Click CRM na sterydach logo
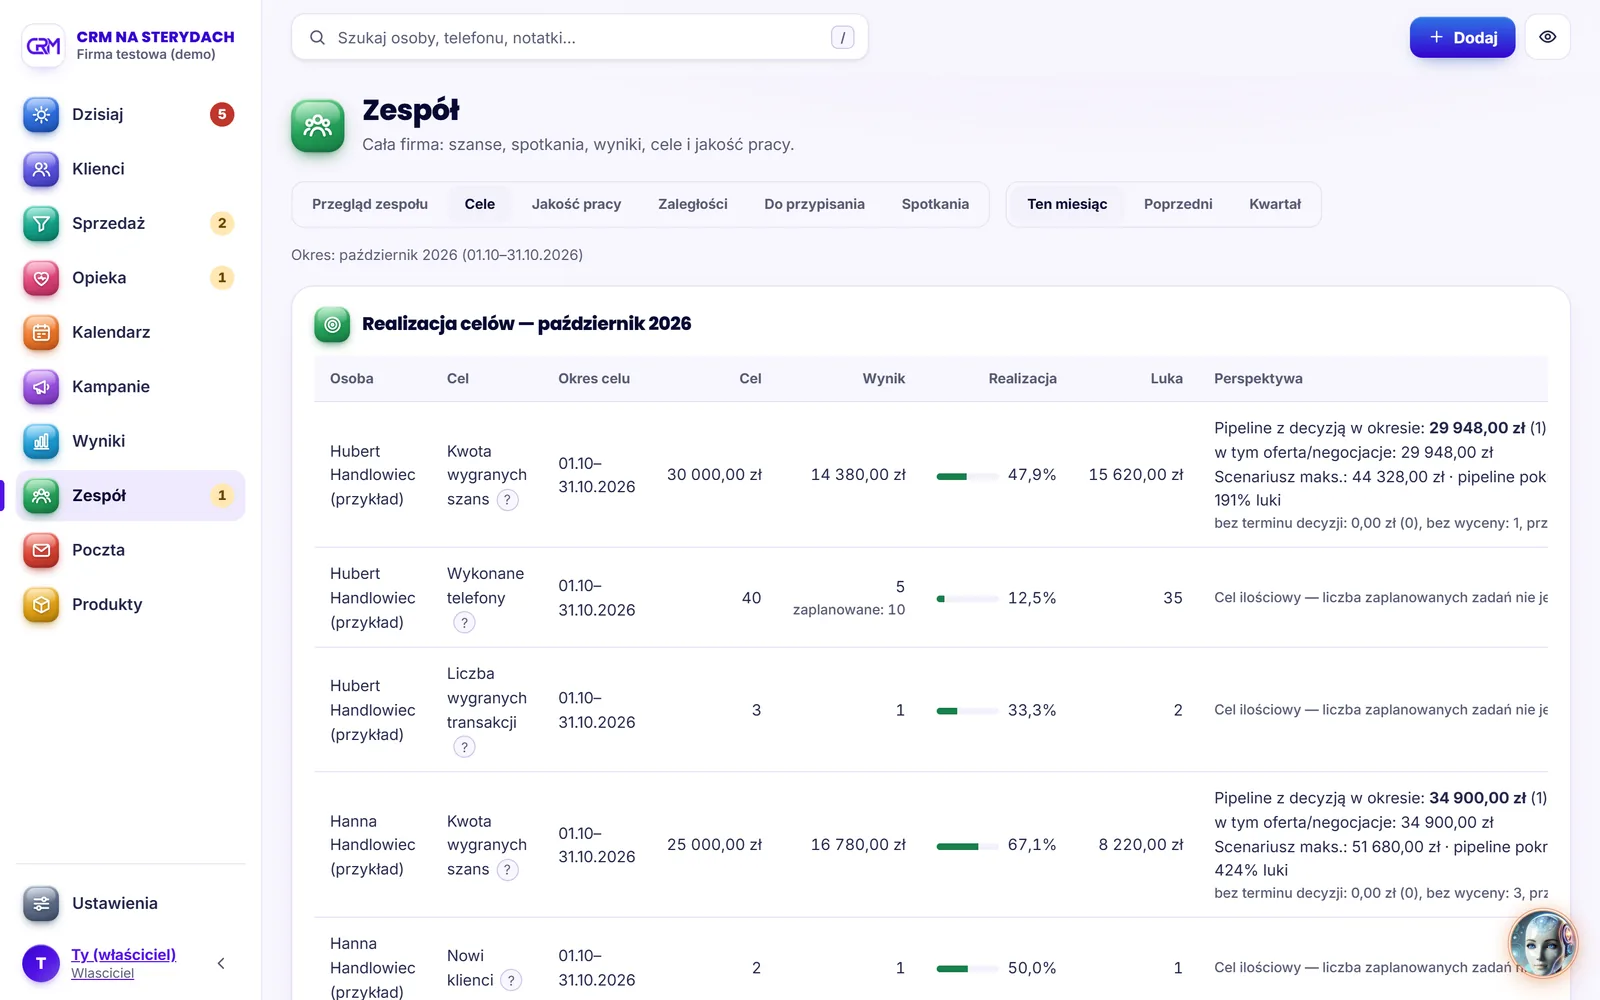 (43, 45)
